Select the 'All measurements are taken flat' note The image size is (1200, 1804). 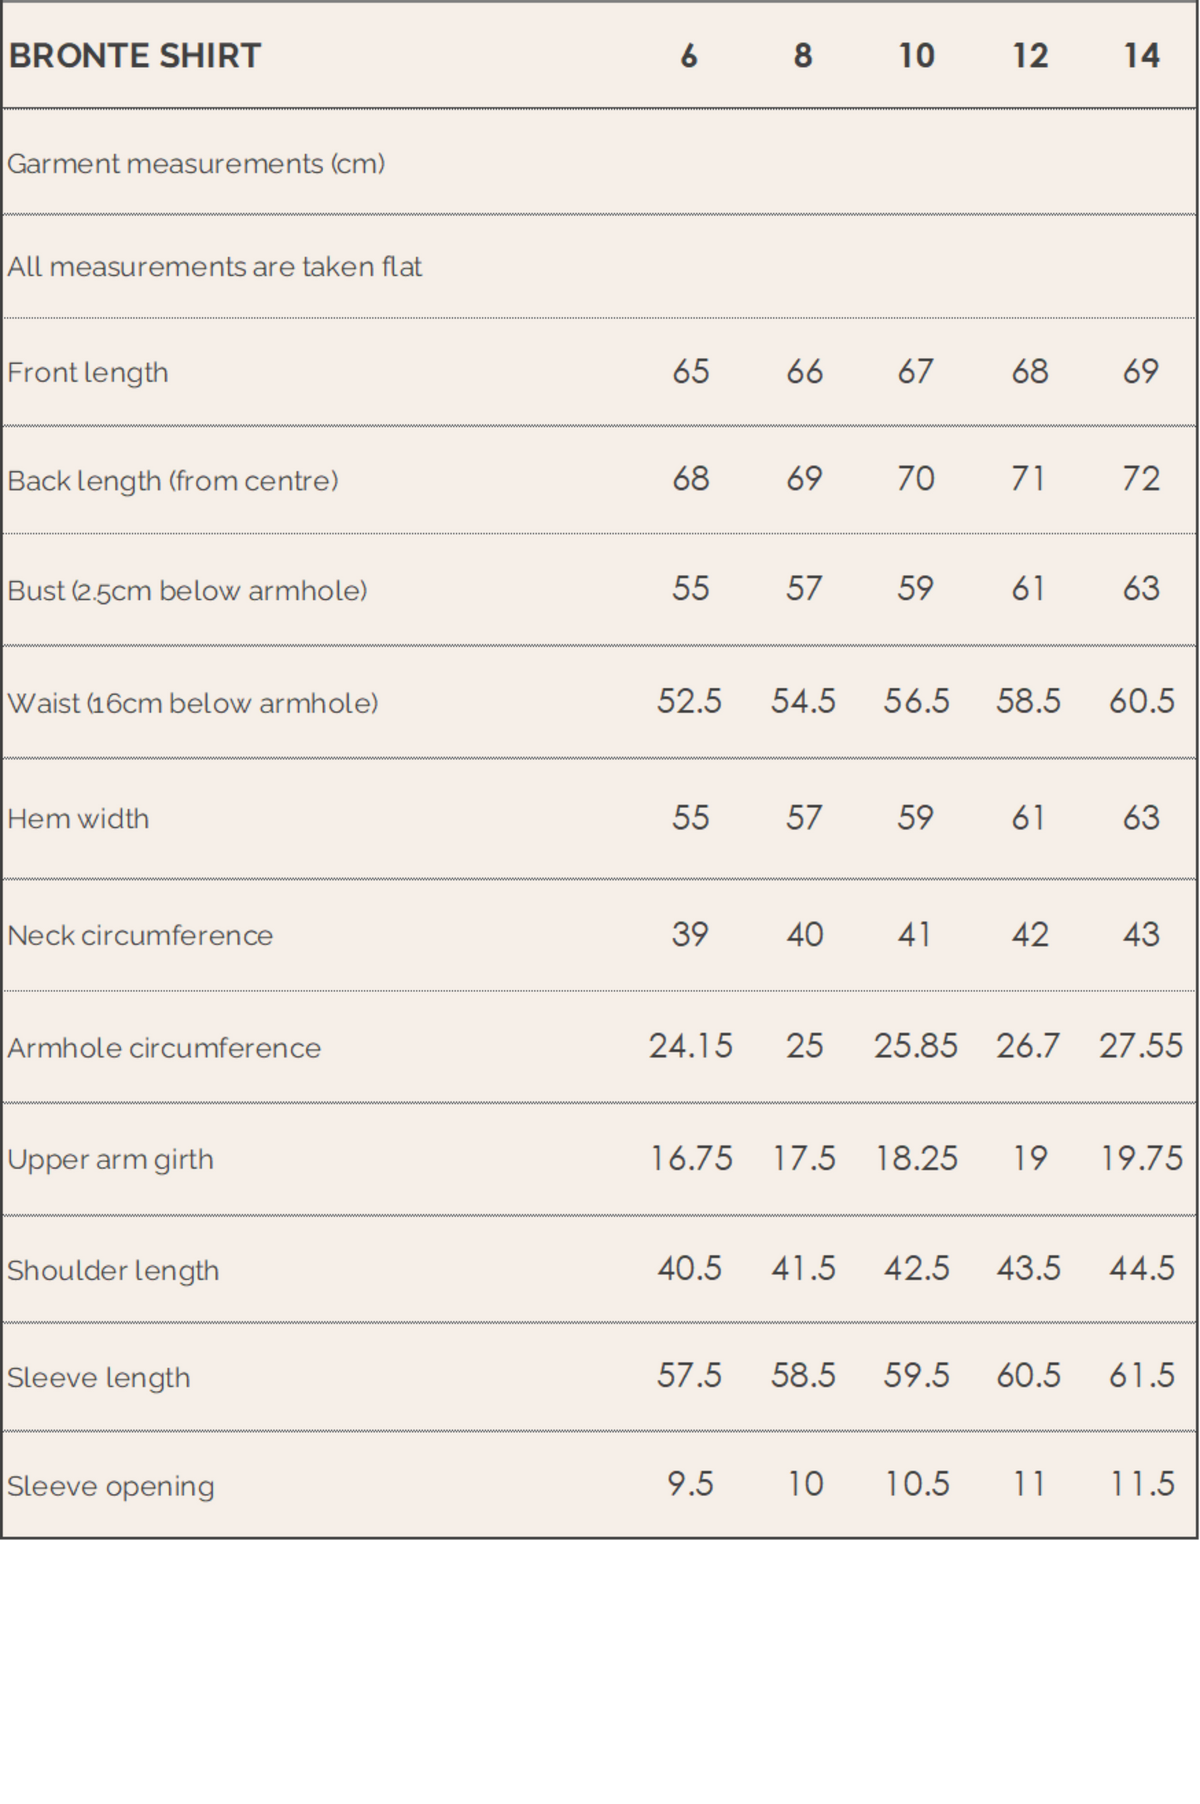(215, 267)
